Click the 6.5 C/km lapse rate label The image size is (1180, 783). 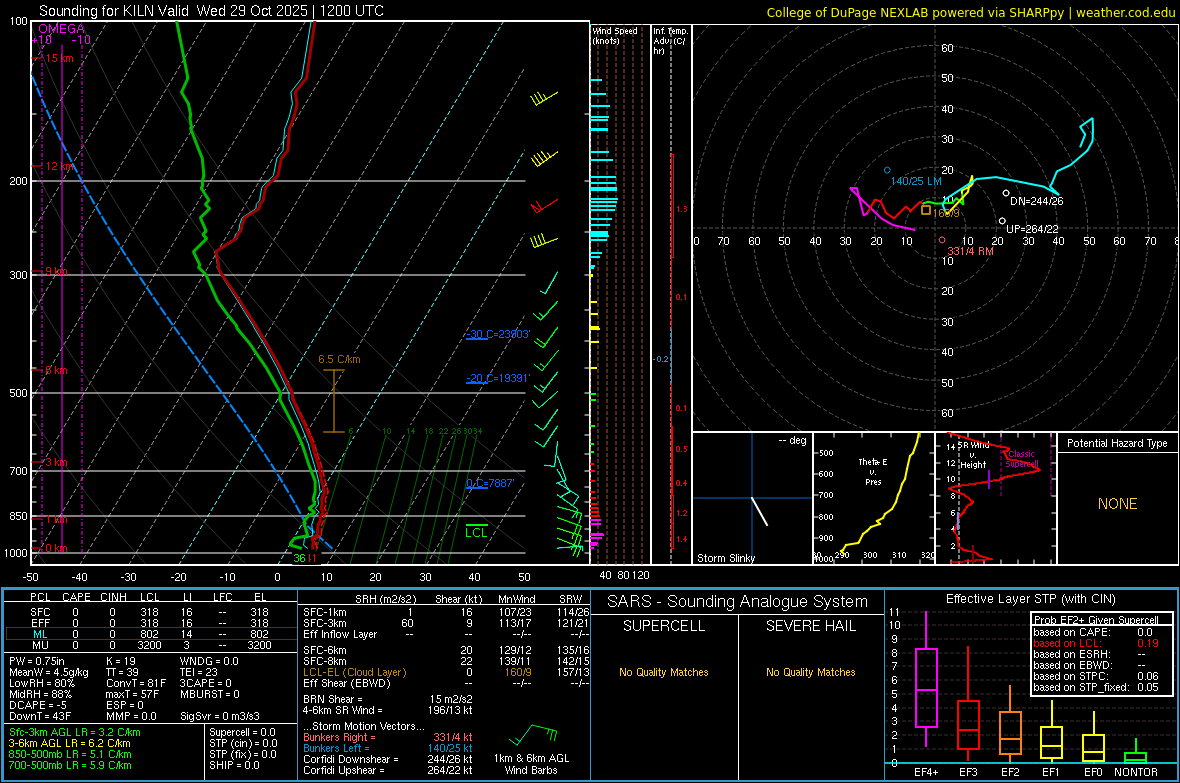pos(339,359)
